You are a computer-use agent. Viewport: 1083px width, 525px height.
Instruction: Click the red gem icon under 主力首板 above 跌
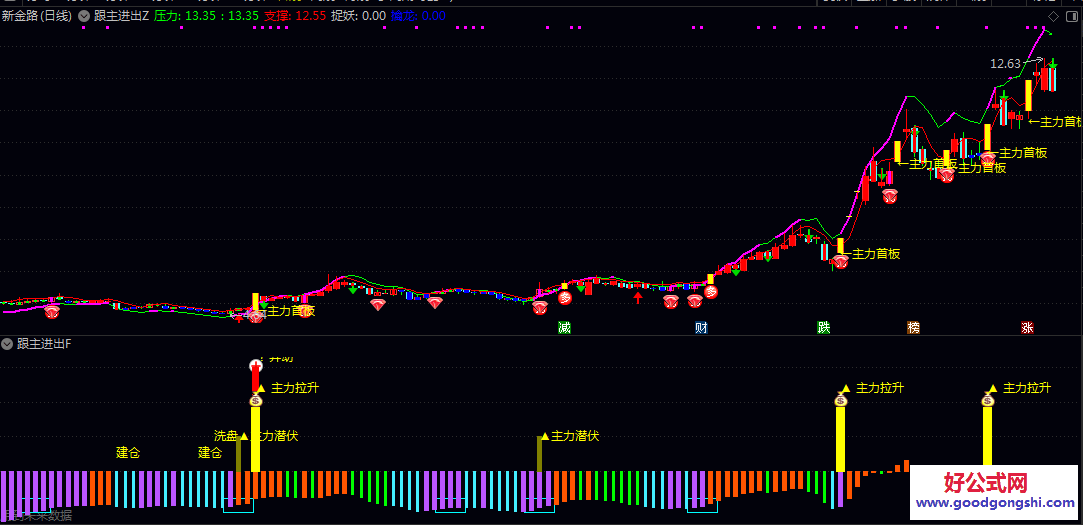(x=841, y=262)
